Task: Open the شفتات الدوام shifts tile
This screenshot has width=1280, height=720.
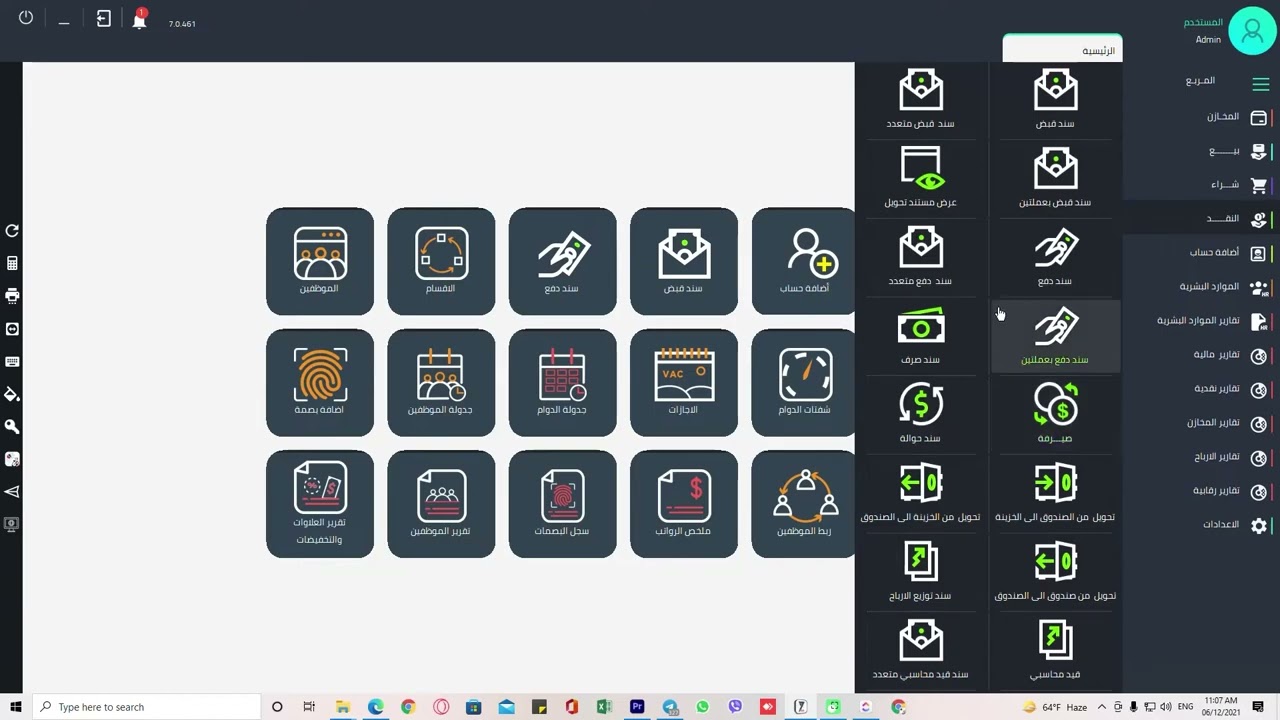Action: [x=804, y=382]
